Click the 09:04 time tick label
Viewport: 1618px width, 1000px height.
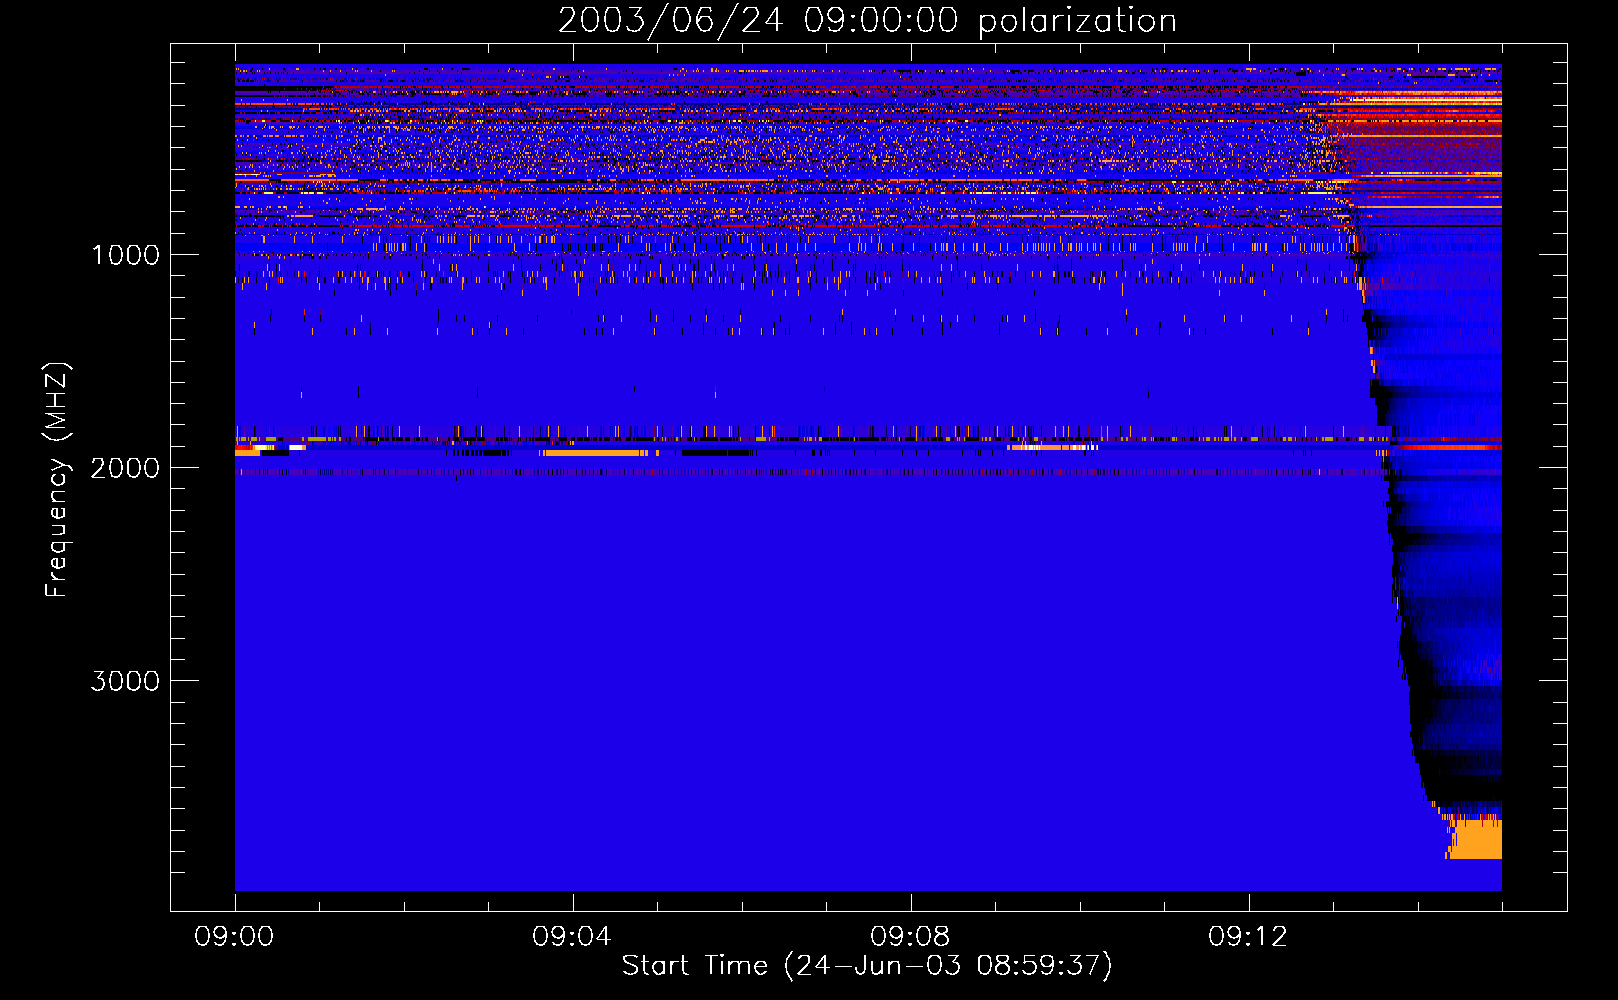[572, 937]
